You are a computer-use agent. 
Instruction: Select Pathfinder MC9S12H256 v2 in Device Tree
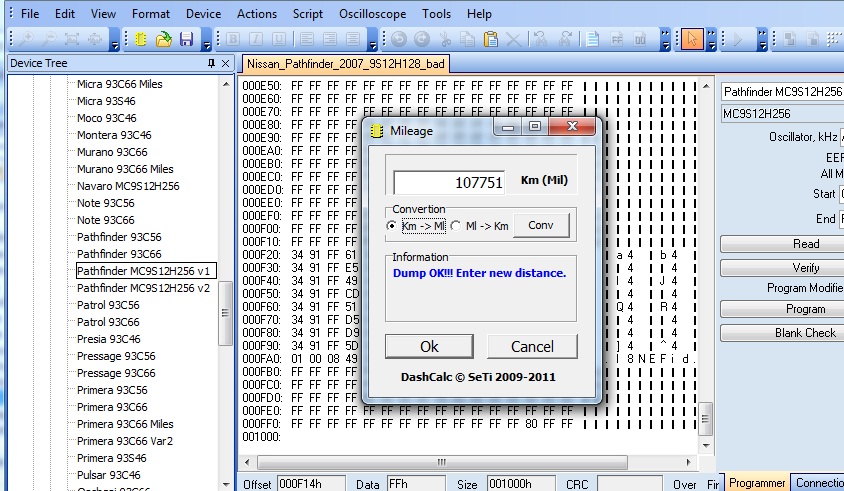click(143, 288)
